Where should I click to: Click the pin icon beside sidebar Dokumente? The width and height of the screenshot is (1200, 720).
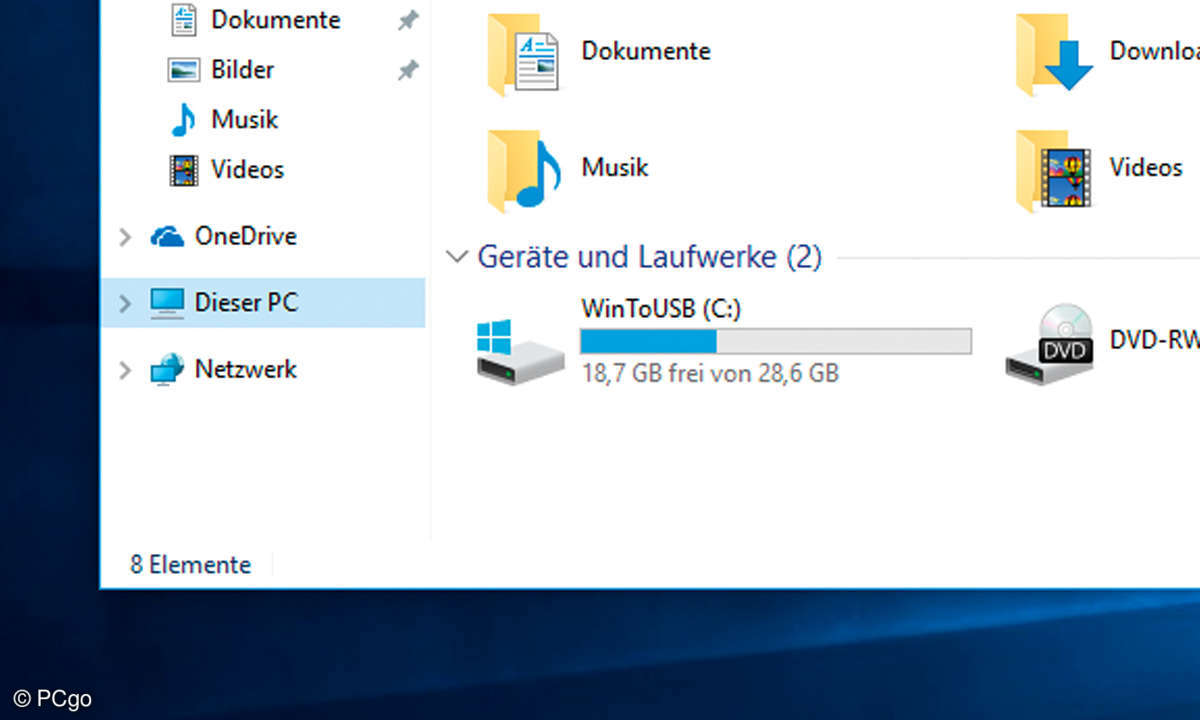408,21
